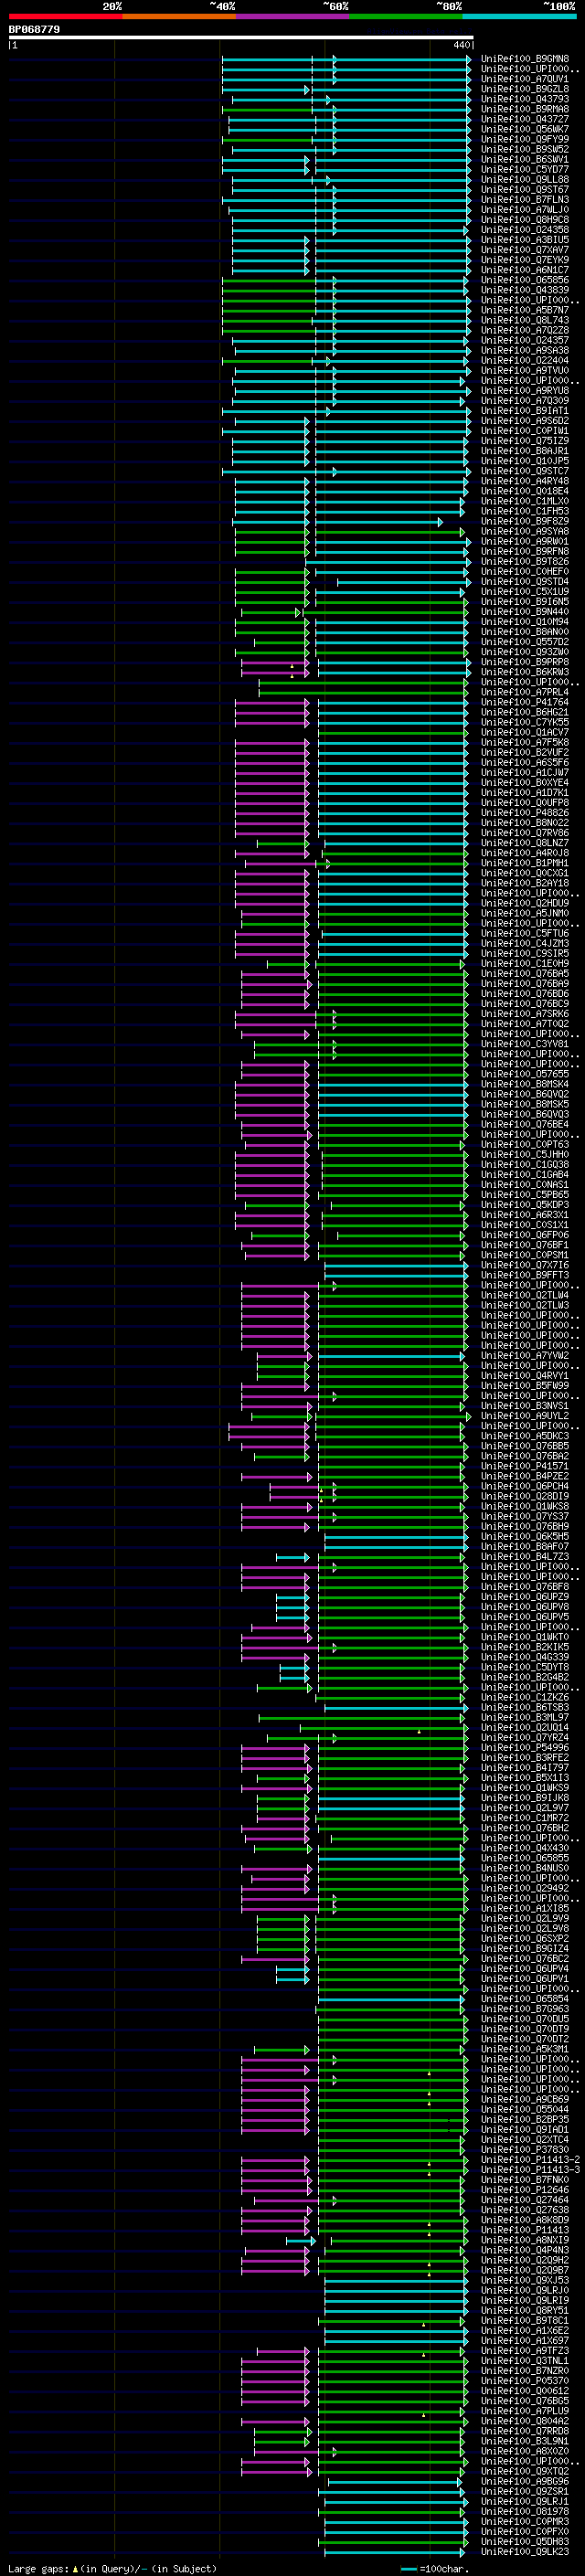Viewport: 585px width, 2576px height.
Task: Open the hit UniRef100_Q9FY99
Action: pyautogui.click(x=525, y=139)
